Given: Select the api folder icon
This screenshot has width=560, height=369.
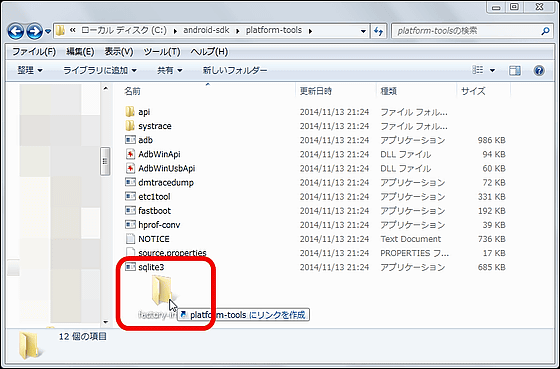Looking at the screenshot, I should (x=130, y=112).
